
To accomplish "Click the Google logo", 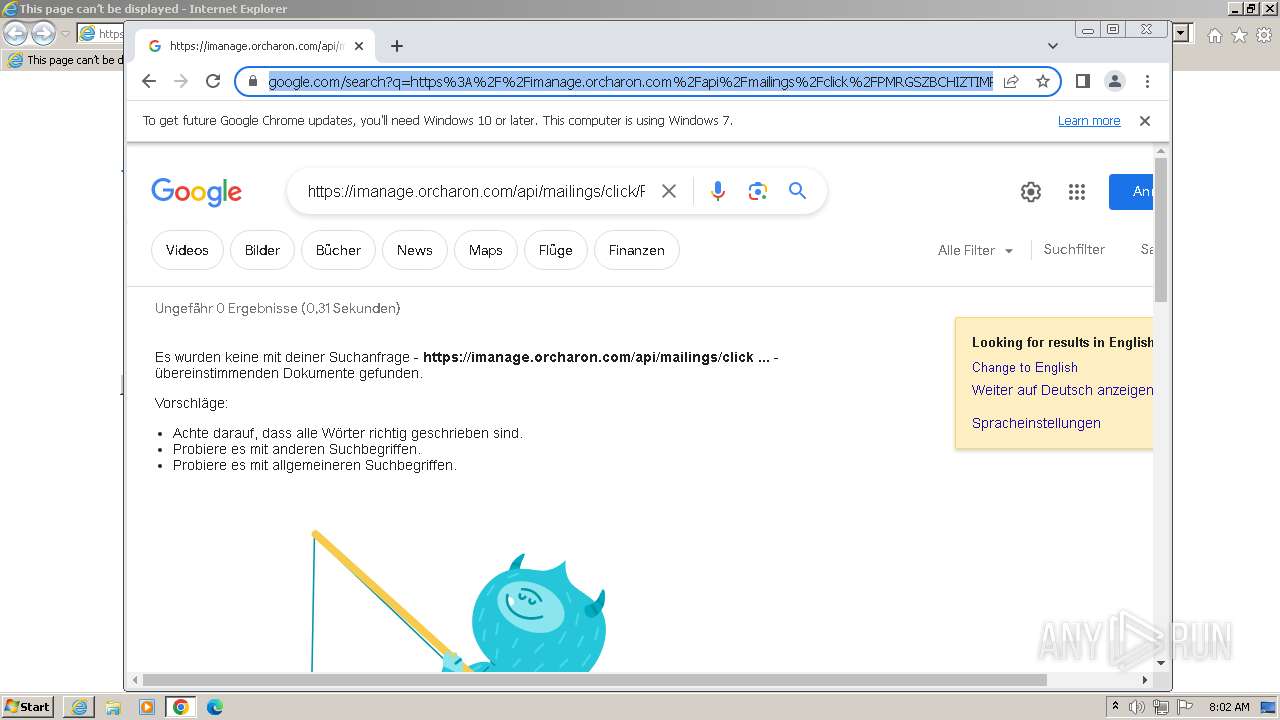I will (197, 191).
